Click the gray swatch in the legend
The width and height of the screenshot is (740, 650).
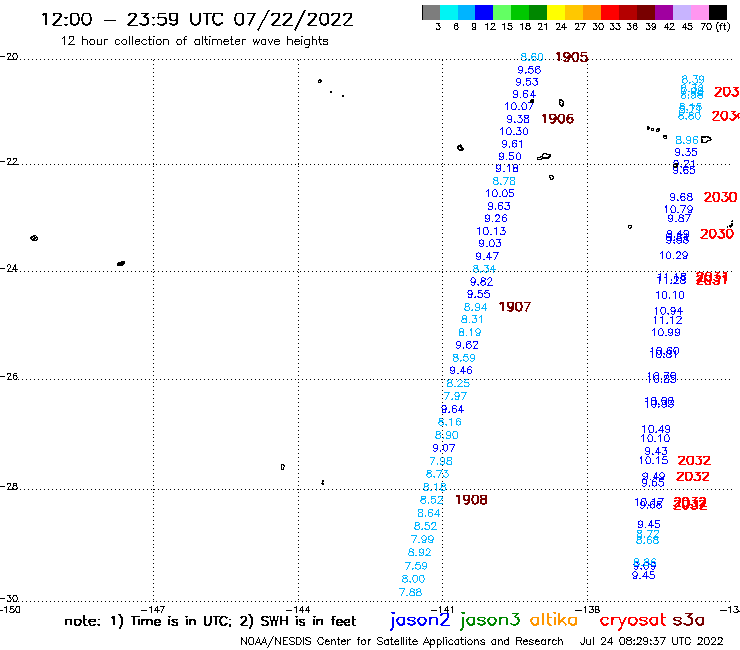431,12
